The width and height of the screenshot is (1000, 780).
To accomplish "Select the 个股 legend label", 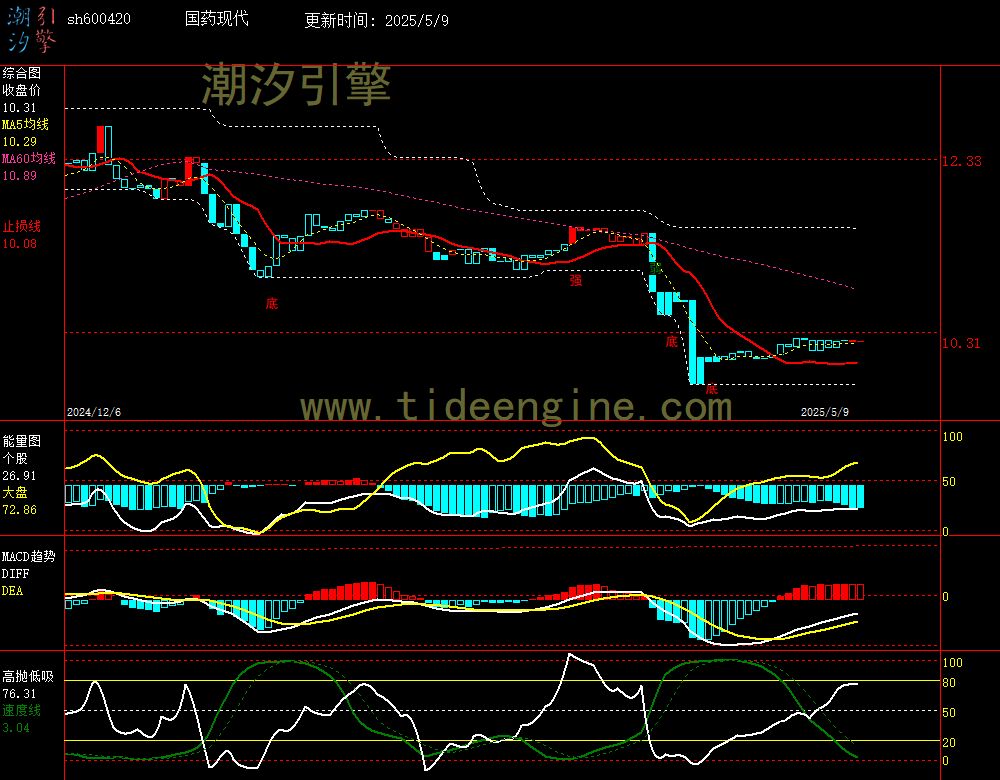I will click(15, 459).
